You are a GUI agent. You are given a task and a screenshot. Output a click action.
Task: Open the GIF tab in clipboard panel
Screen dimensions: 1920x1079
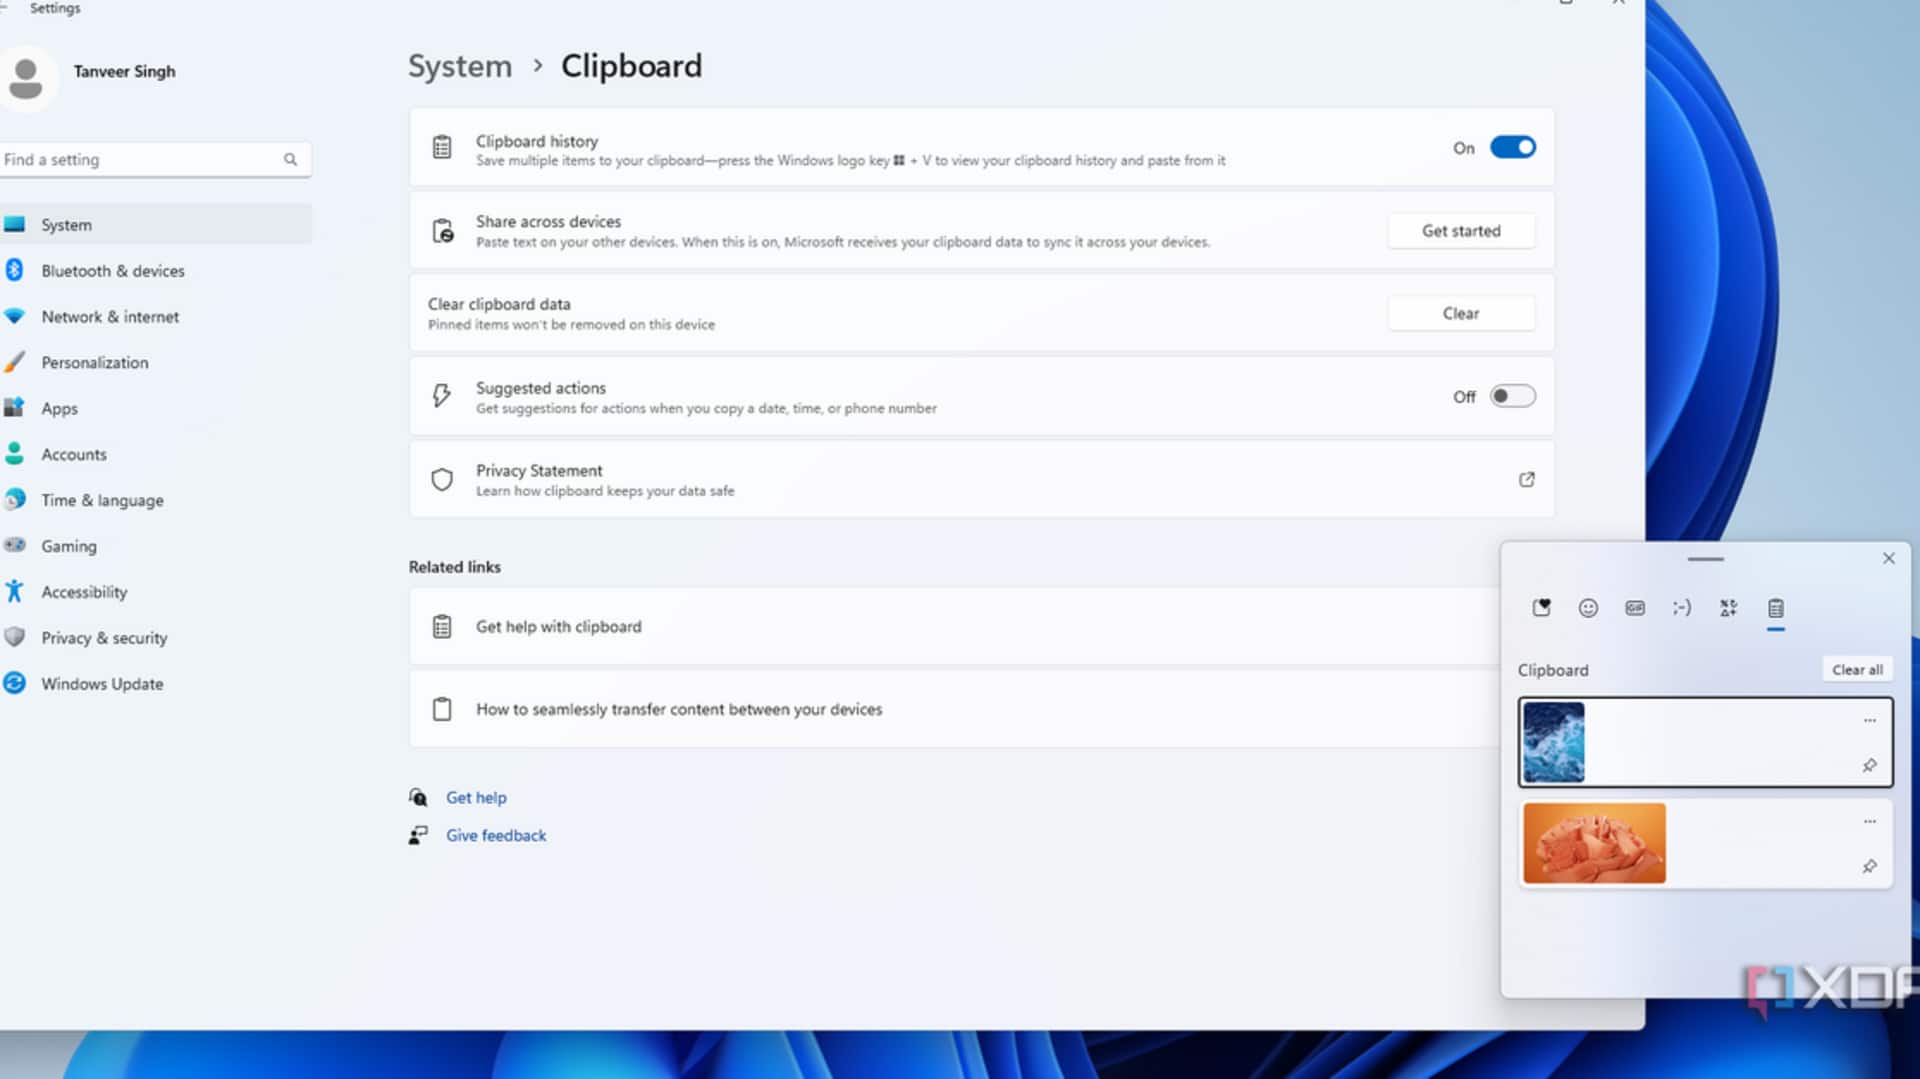point(1635,608)
